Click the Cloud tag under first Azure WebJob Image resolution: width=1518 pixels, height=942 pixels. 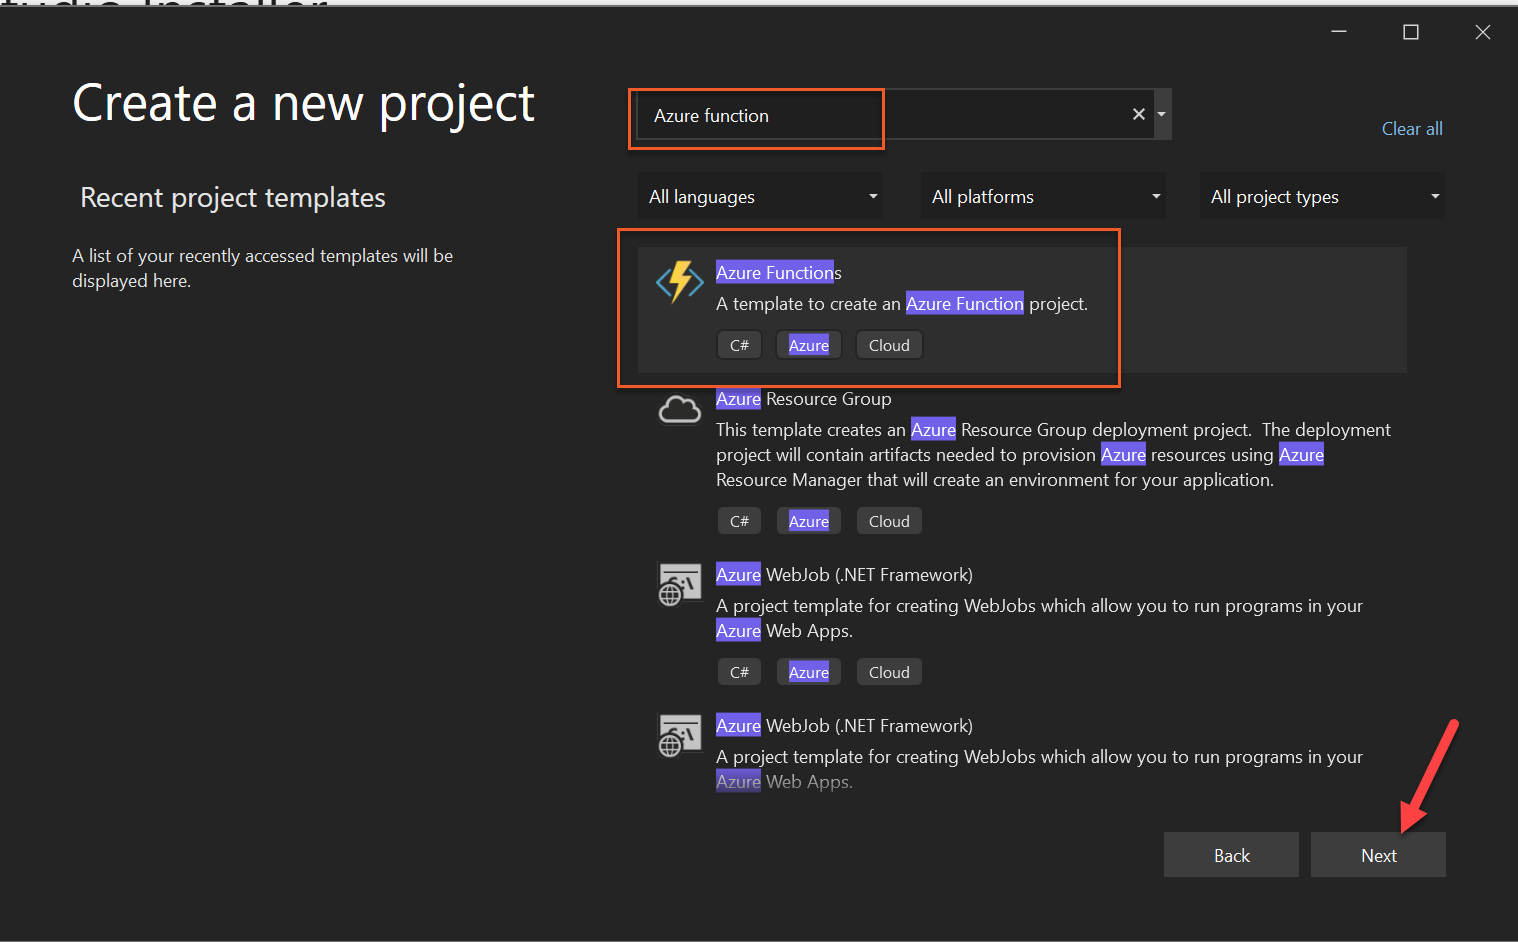[x=889, y=672]
